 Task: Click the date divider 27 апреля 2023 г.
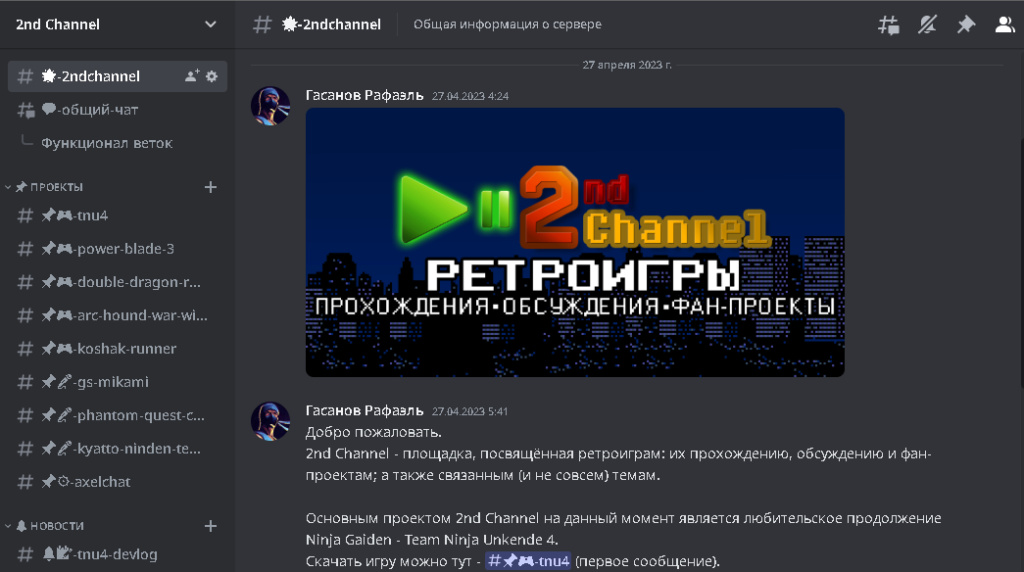[x=627, y=65]
